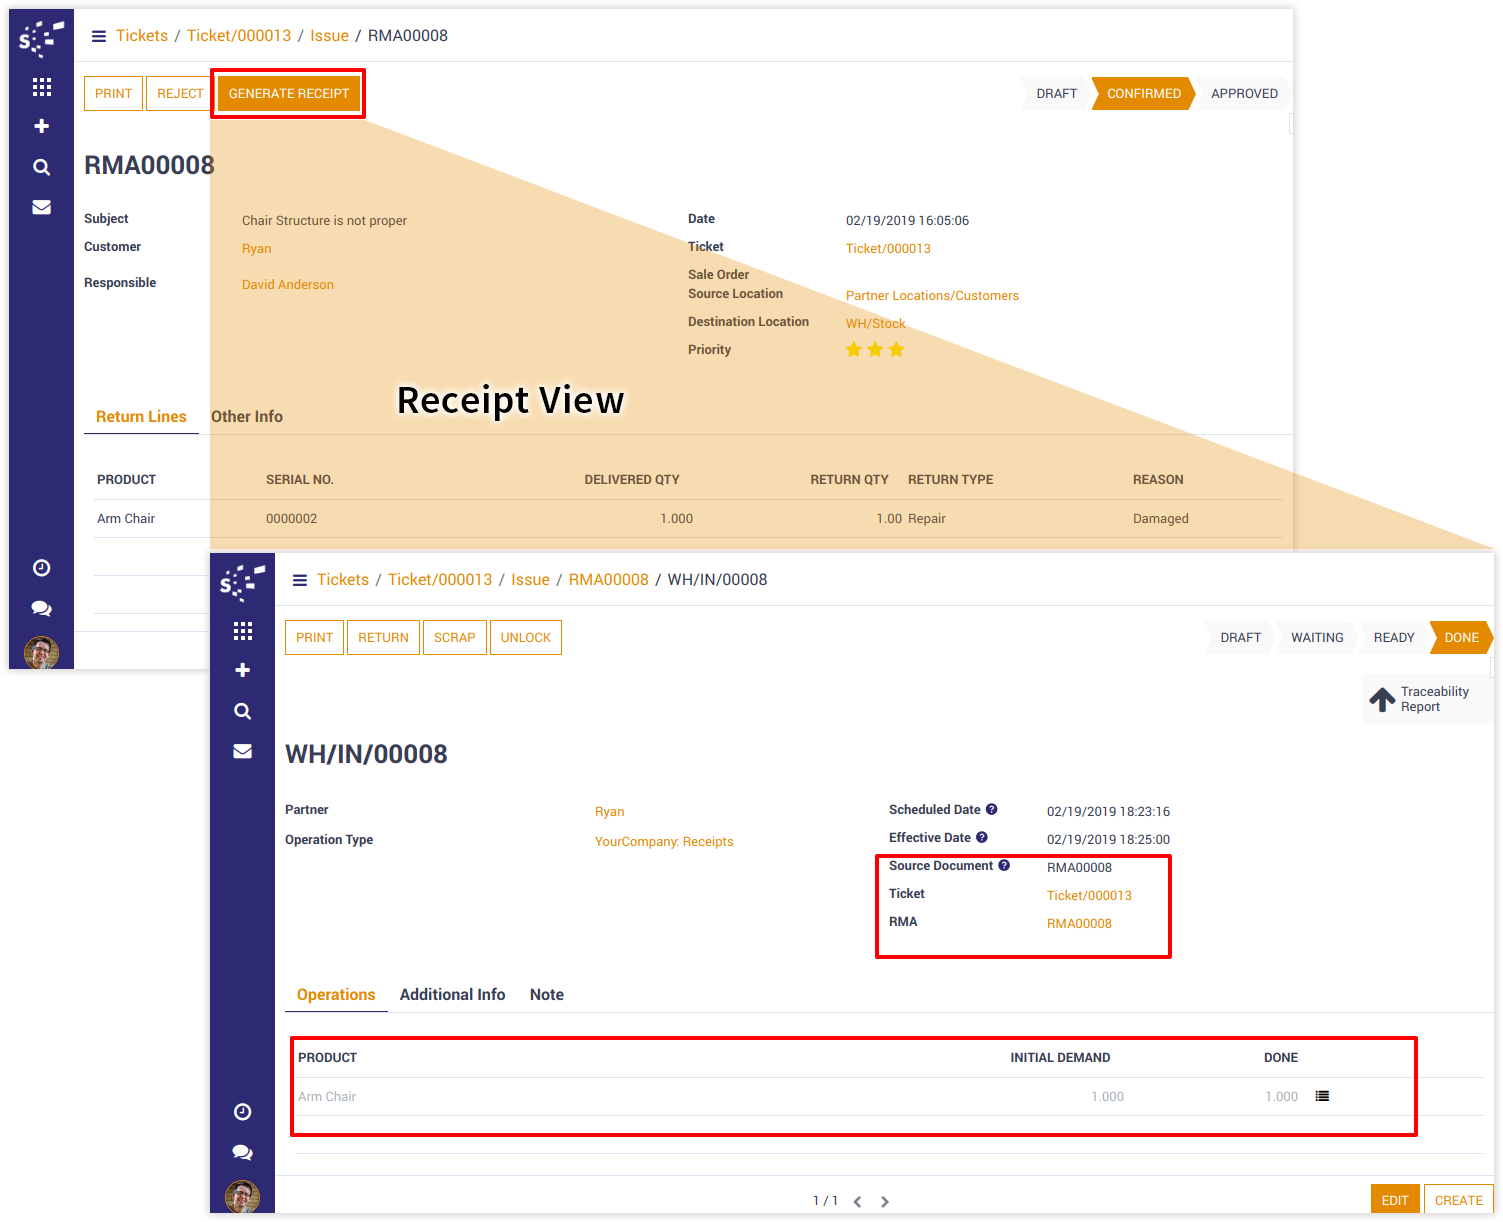Click the search icon in lower sidebar
This screenshot has height=1222, width=1503.
coord(242,711)
